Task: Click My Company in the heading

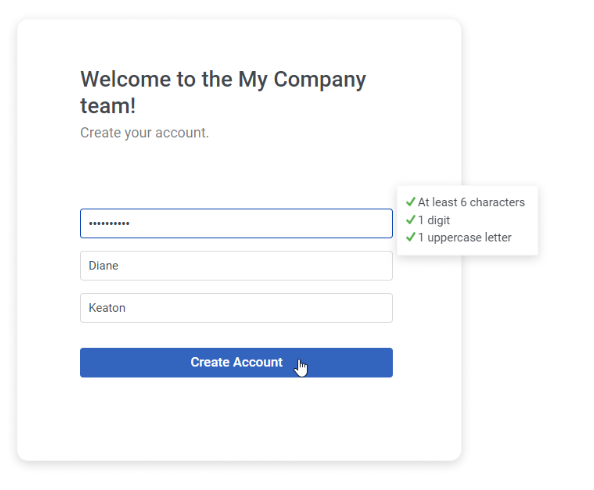Action: tap(302, 81)
